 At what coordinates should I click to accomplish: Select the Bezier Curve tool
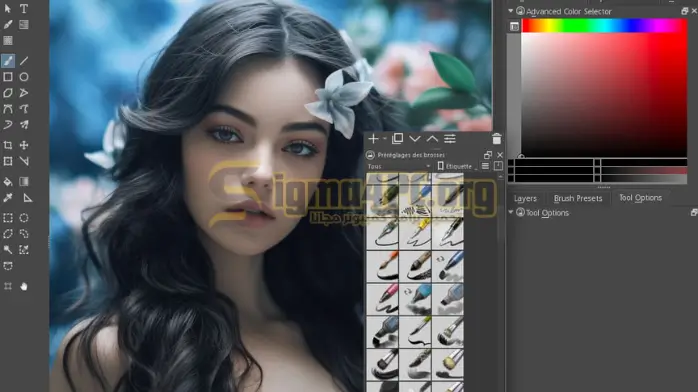8,109
